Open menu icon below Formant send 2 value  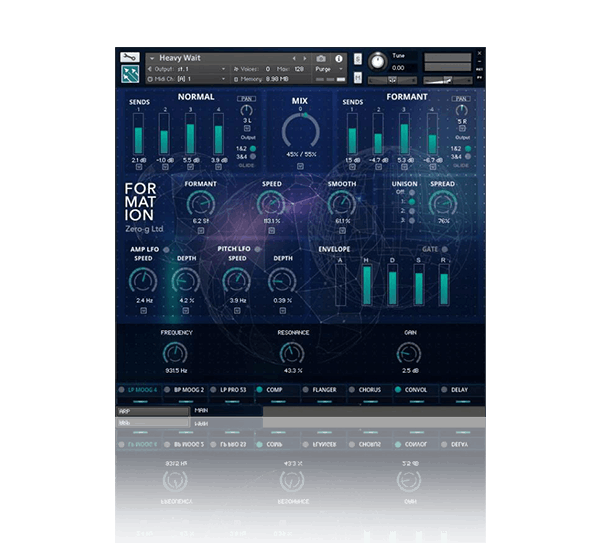[x=378, y=167]
